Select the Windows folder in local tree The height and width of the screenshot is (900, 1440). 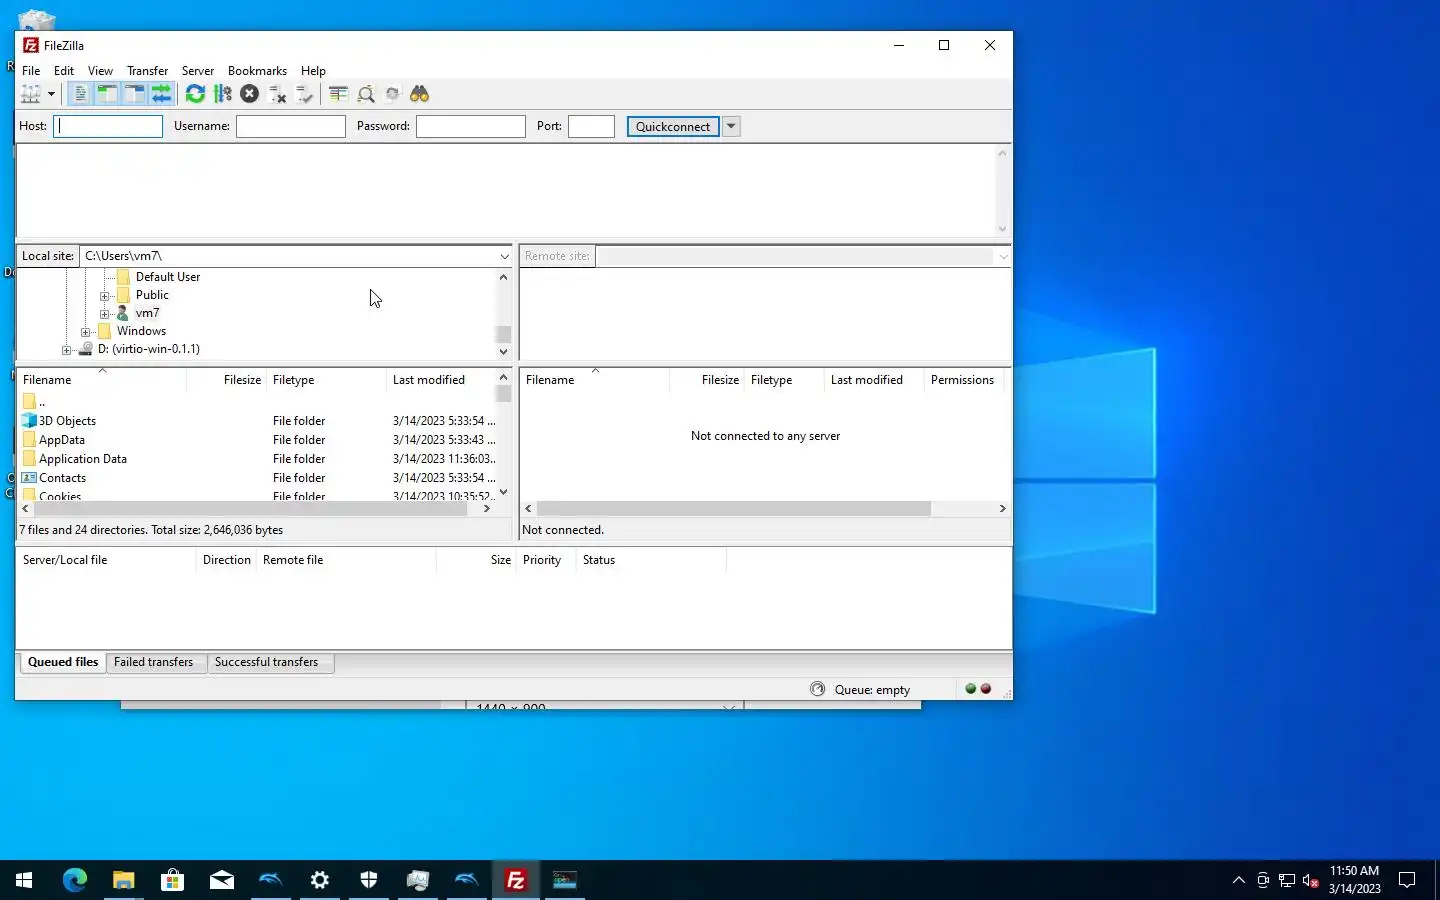click(141, 331)
